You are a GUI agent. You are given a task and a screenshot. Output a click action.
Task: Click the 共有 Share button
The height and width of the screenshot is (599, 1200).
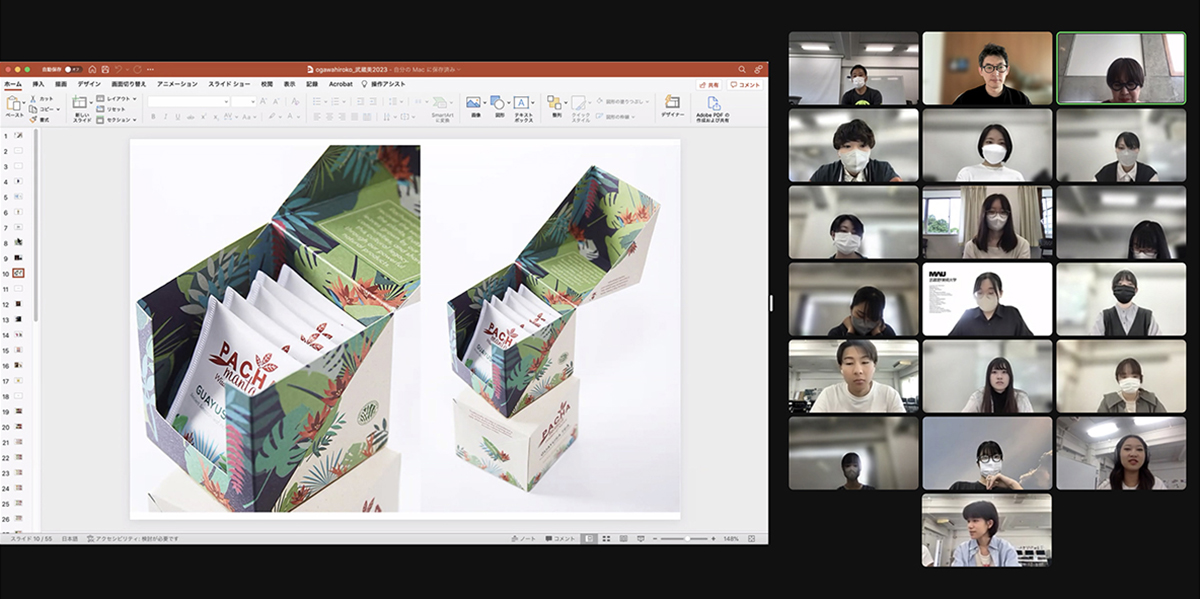[710, 85]
